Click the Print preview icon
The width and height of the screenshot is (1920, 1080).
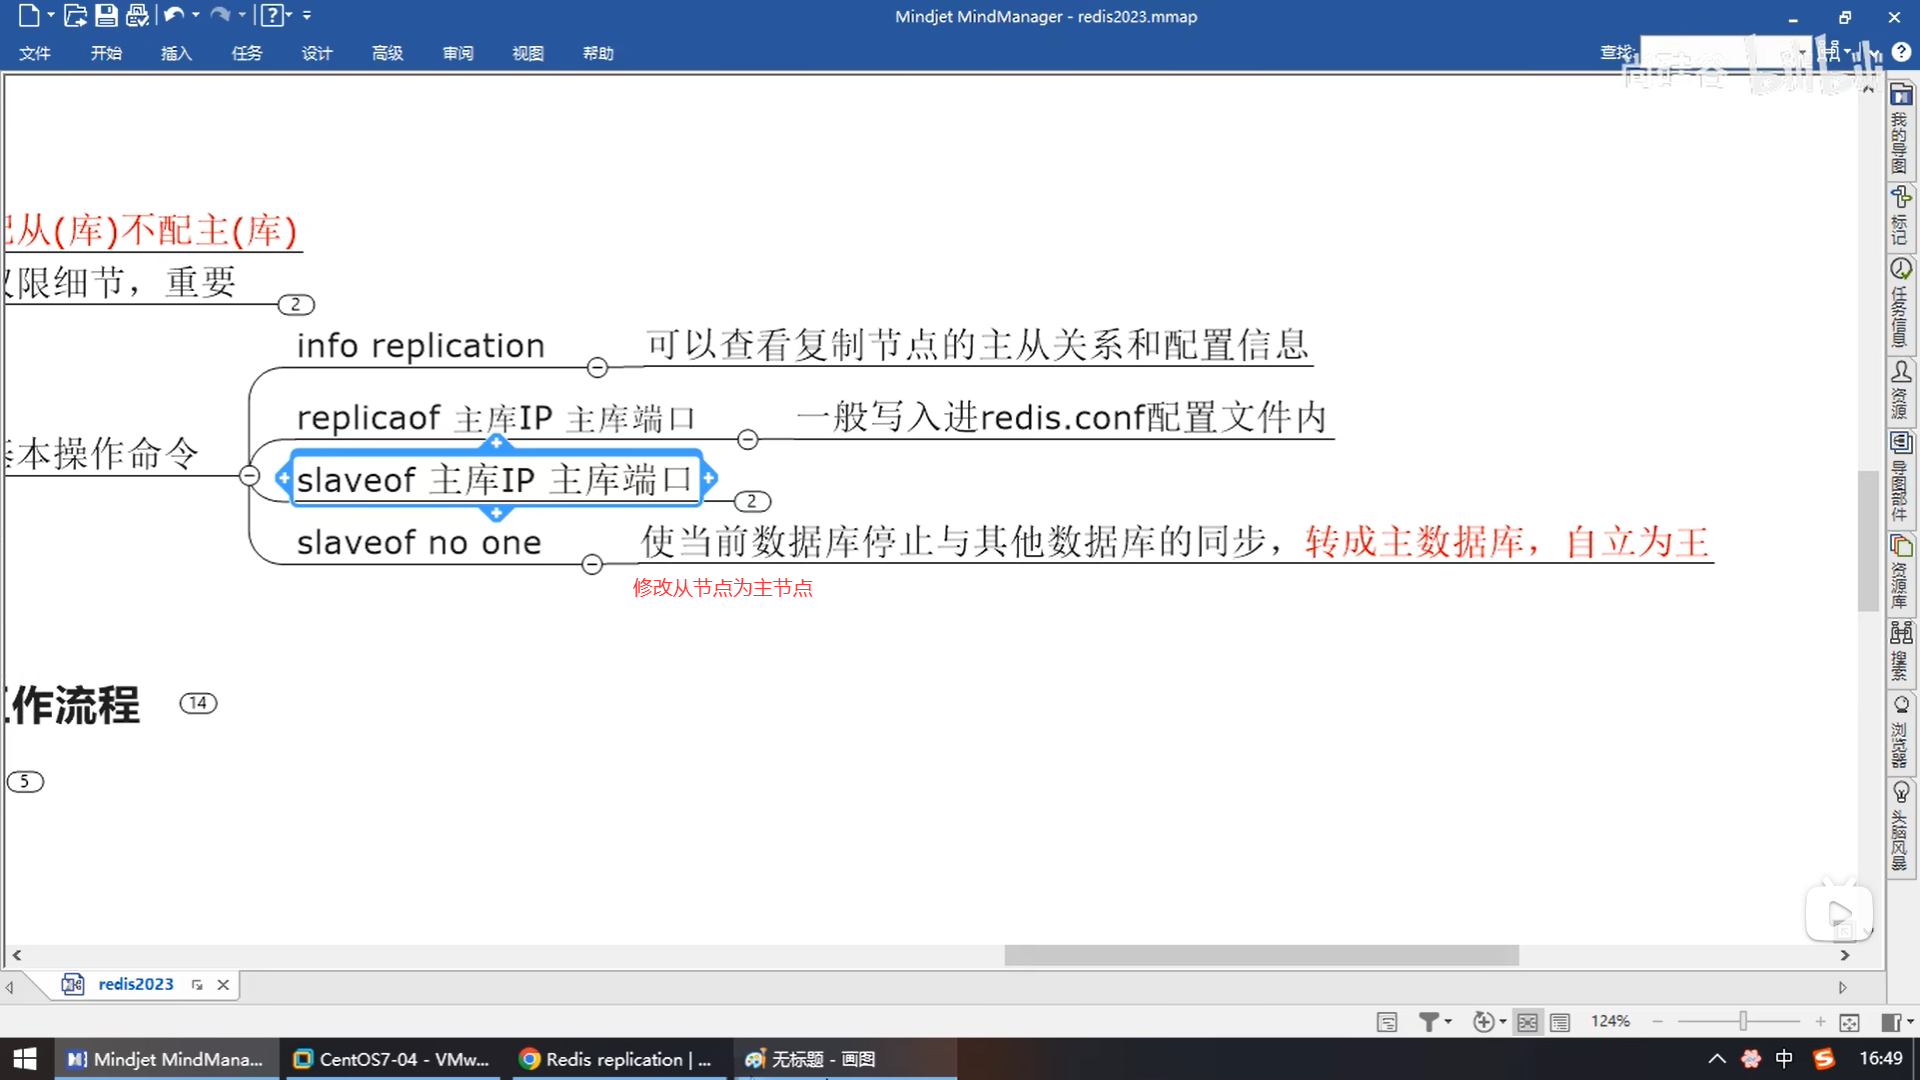138,15
